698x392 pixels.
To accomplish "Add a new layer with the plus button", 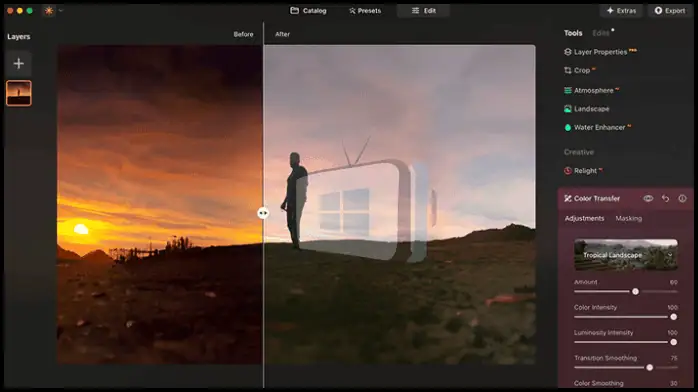I will [19, 64].
